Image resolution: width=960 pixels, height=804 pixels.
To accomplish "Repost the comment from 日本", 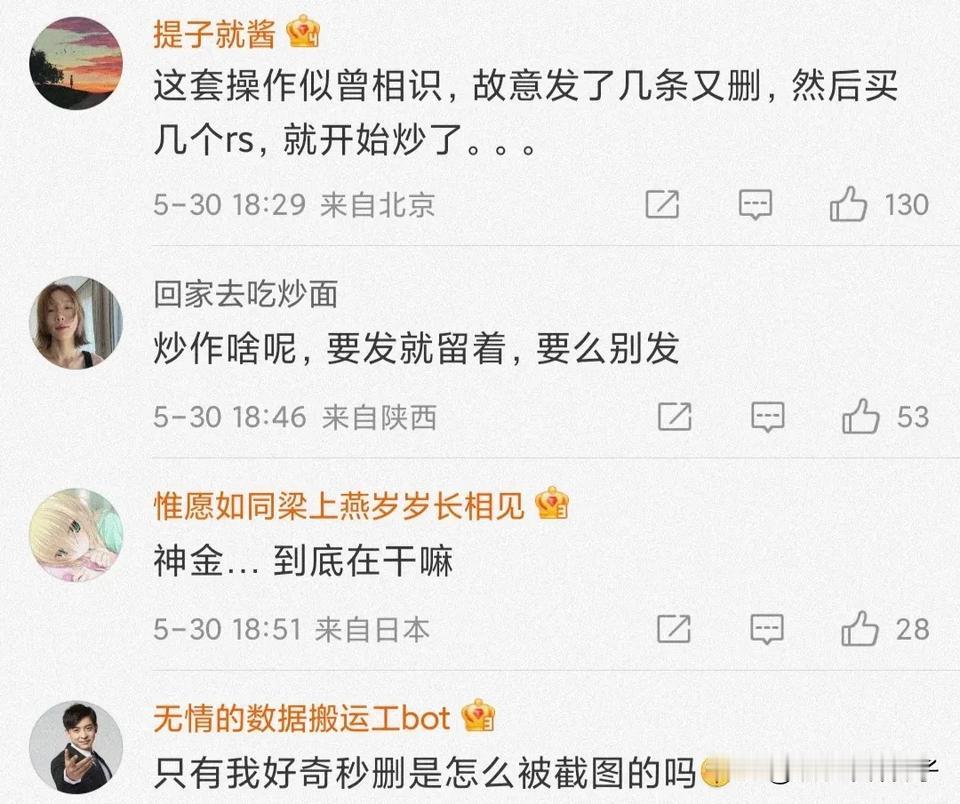I will point(673,629).
